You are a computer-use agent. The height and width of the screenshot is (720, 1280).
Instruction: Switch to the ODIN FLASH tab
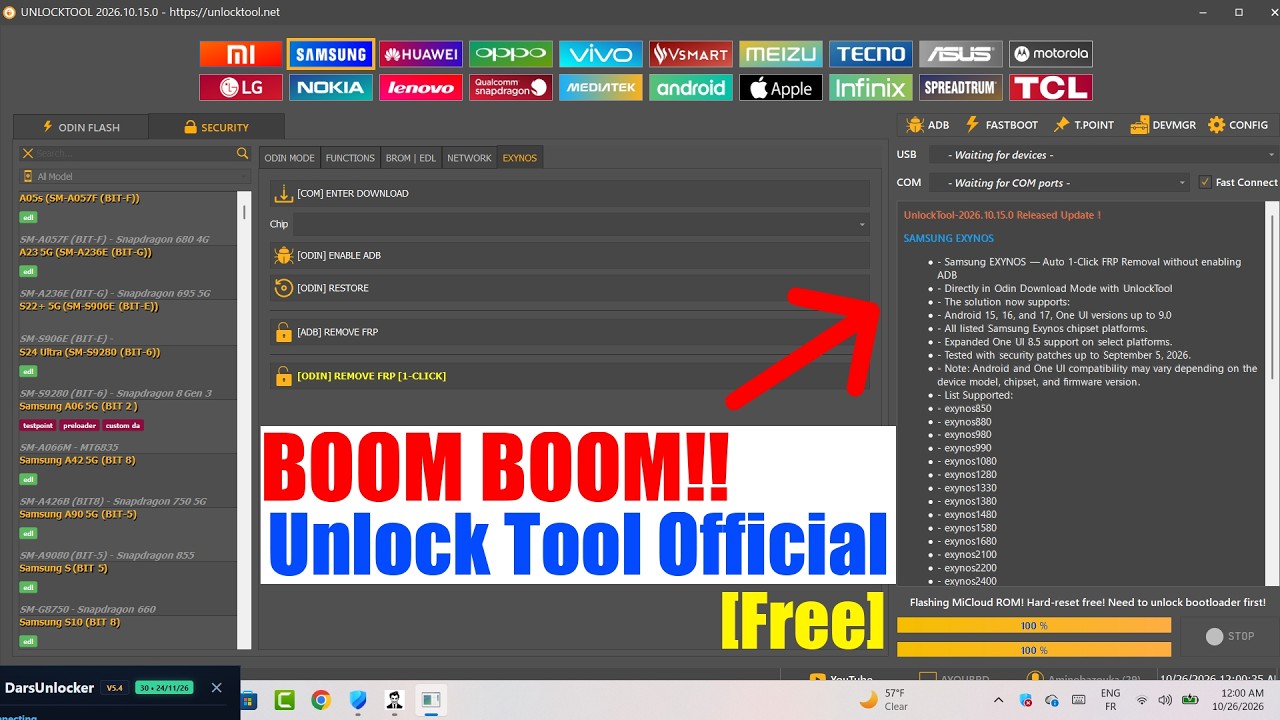click(80, 127)
